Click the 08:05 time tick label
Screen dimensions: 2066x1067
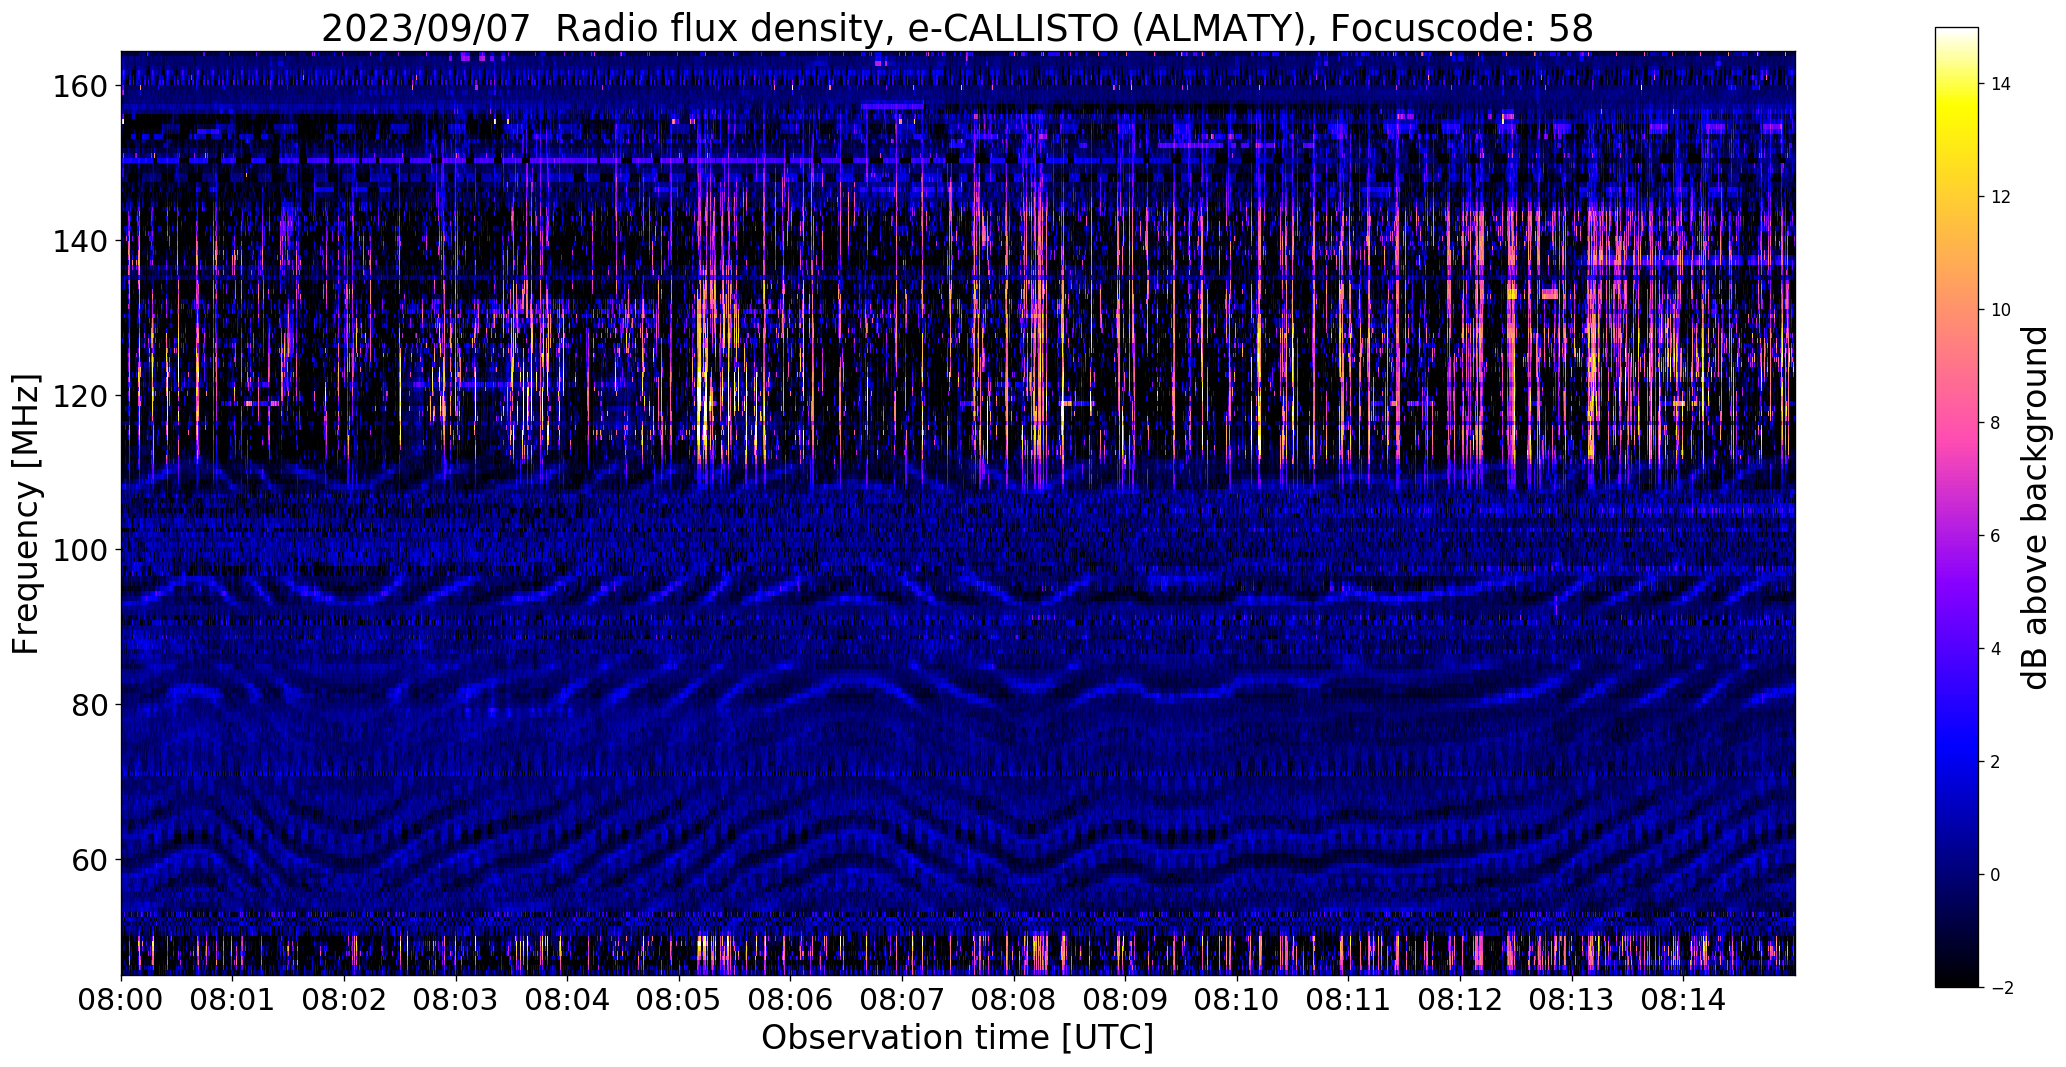(679, 1001)
